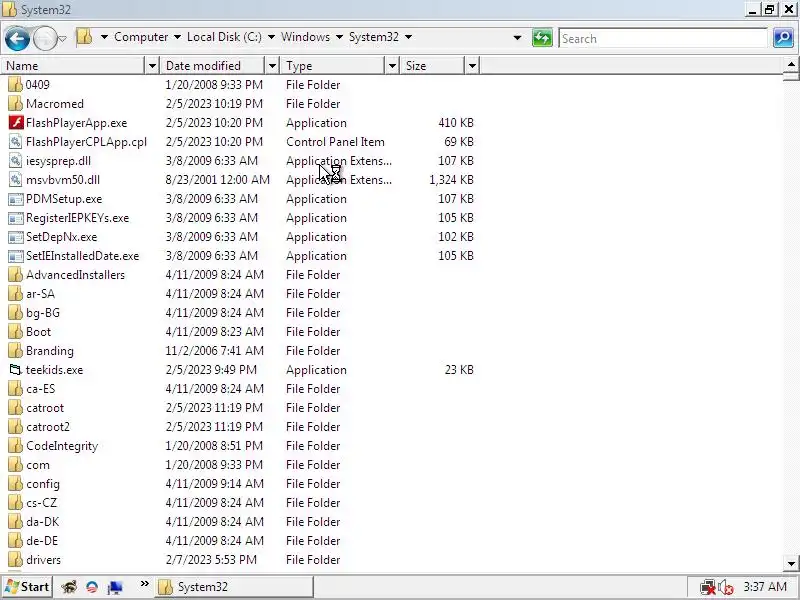The image size is (800, 600).
Task: Select the cs-CZ folder name
Action: tap(41, 503)
